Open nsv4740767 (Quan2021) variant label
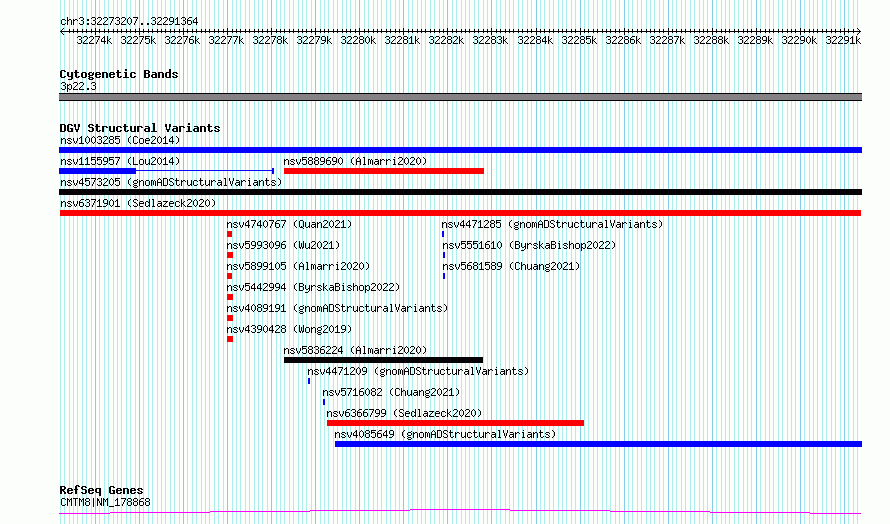890x524 pixels. (x=289, y=224)
